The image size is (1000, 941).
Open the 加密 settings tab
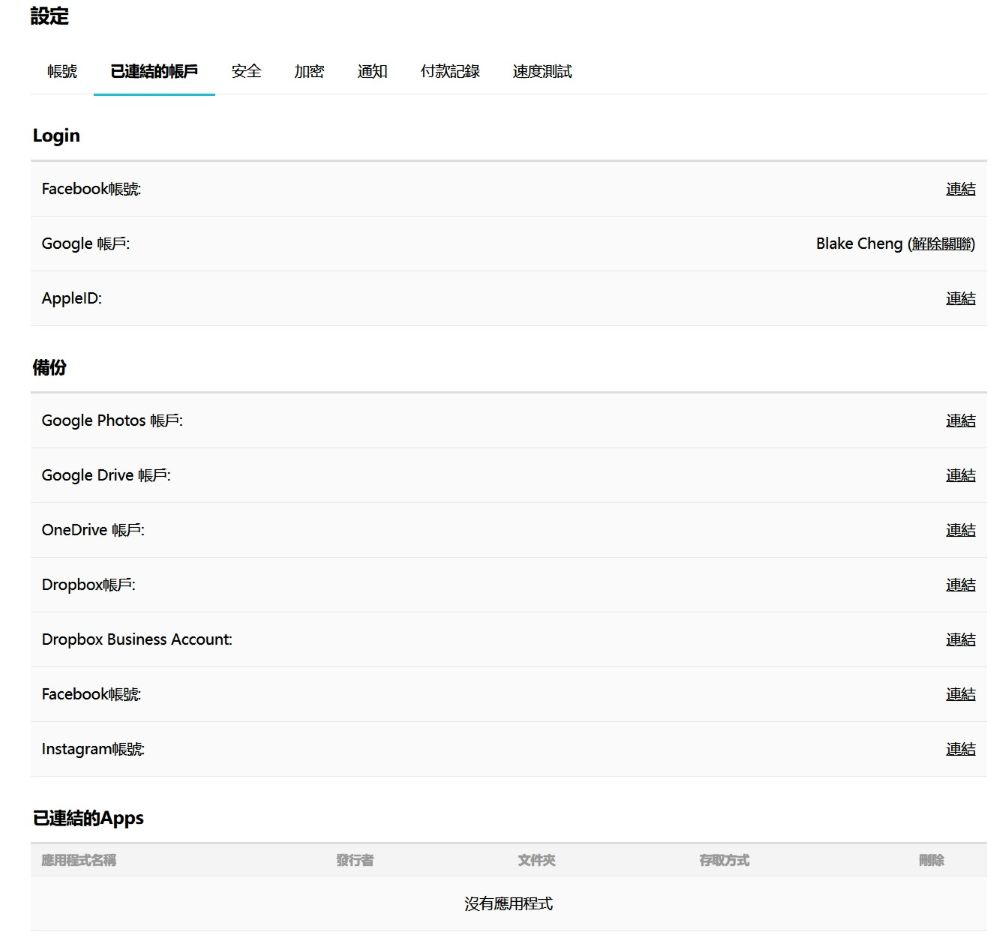[x=309, y=72]
